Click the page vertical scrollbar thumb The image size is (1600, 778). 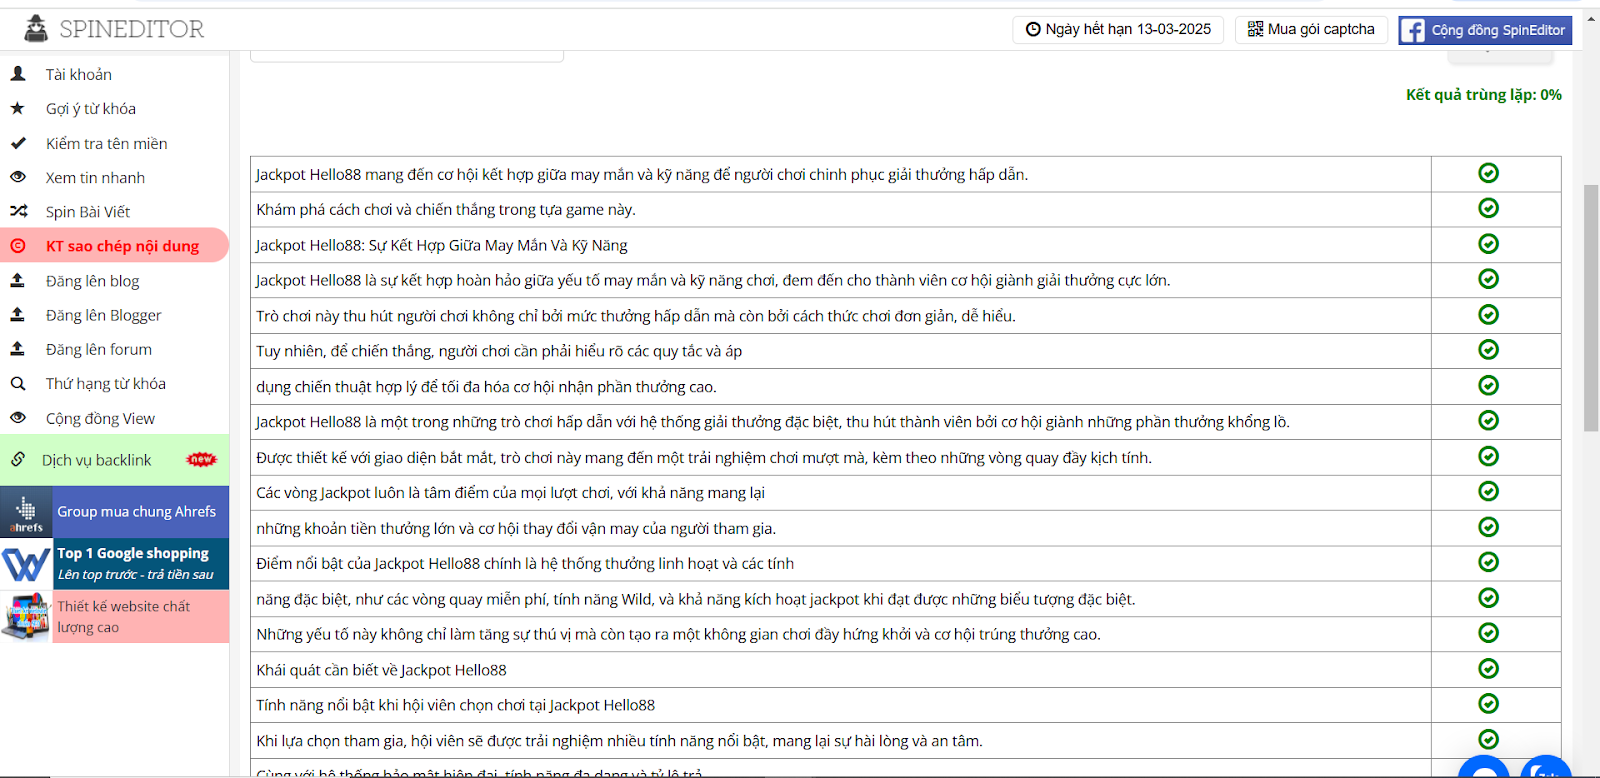click(1590, 308)
